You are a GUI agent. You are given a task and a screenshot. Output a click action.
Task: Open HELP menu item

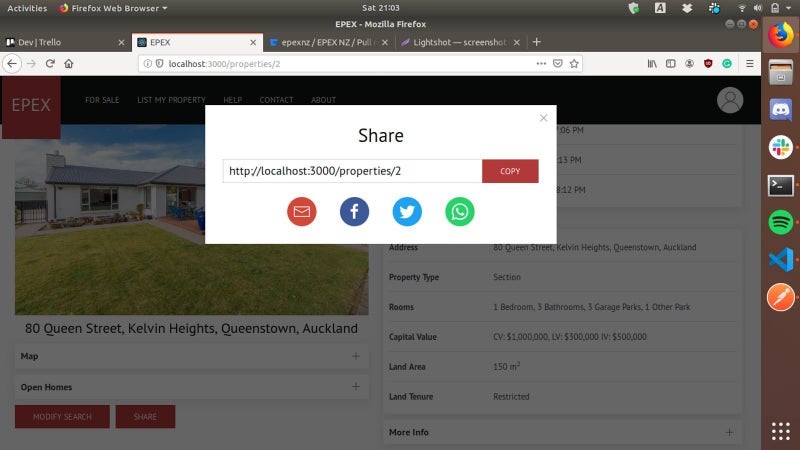pos(232,100)
